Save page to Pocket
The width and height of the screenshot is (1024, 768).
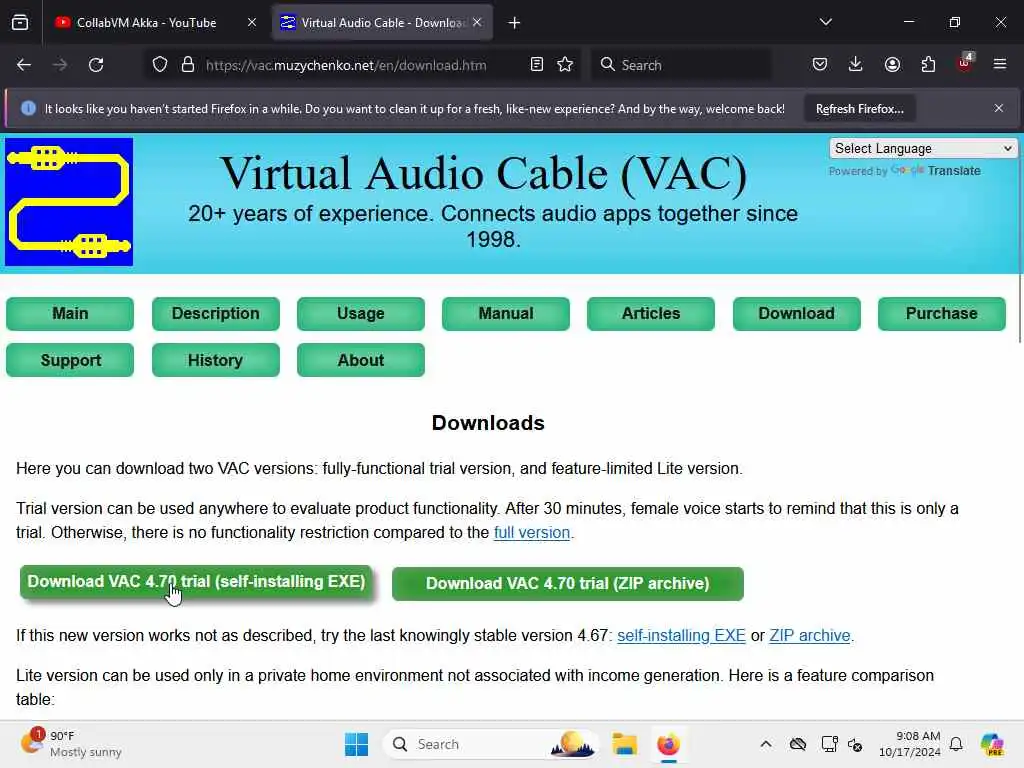tap(820, 65)
